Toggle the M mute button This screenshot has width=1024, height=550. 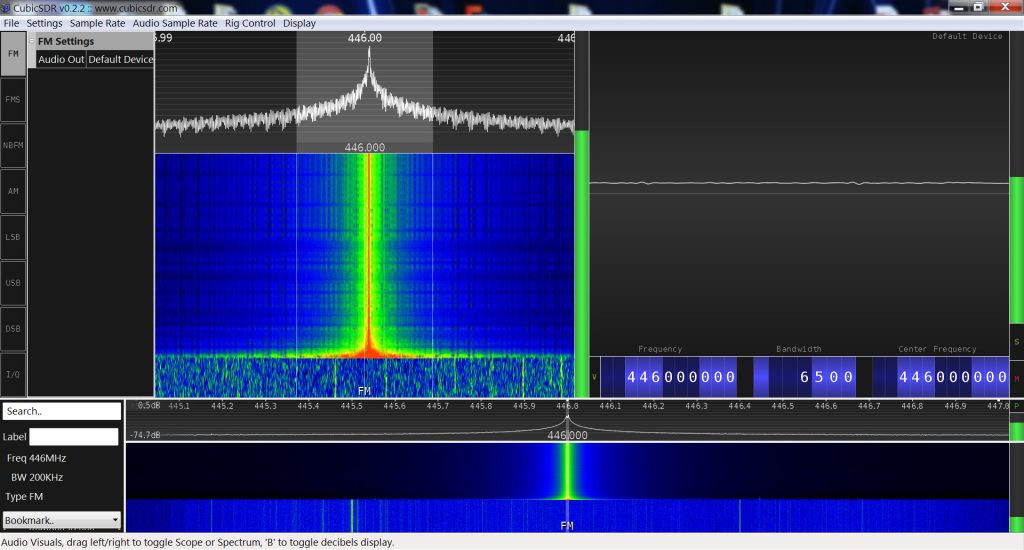[x=1016, y=378]
